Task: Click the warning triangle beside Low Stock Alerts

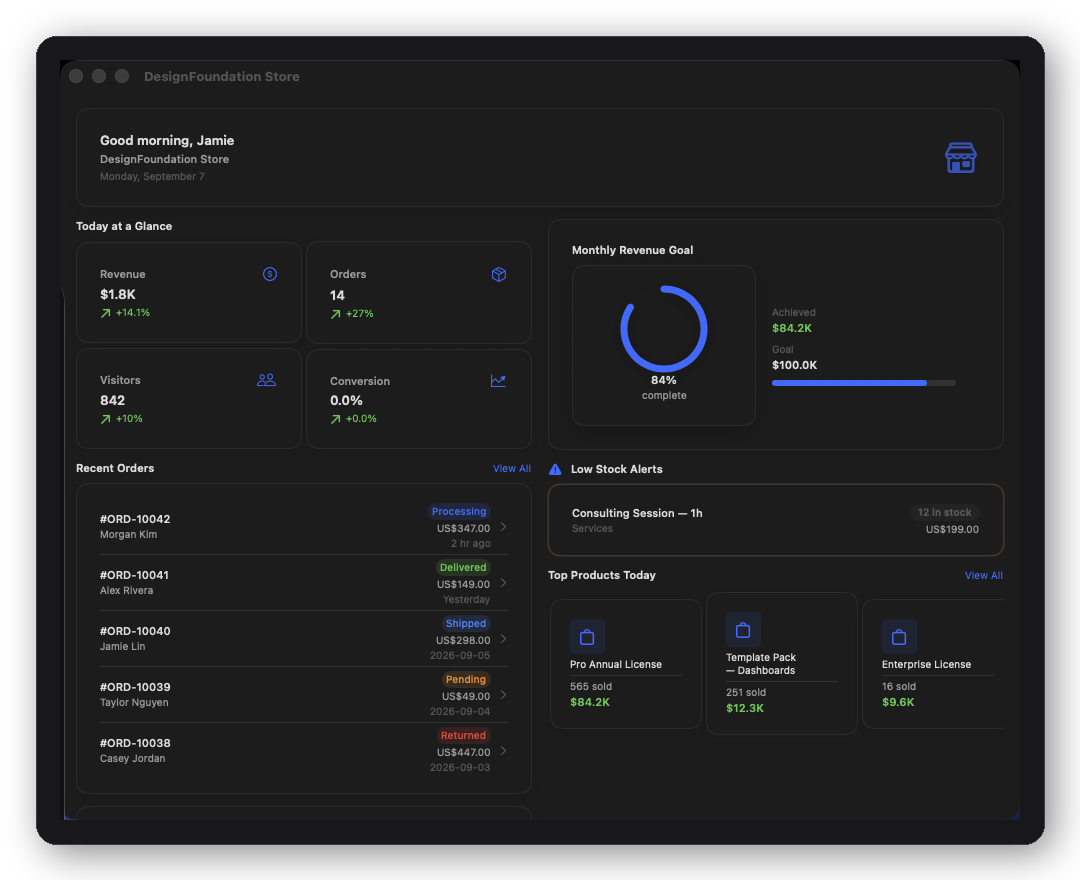Action: coord(555,469)
